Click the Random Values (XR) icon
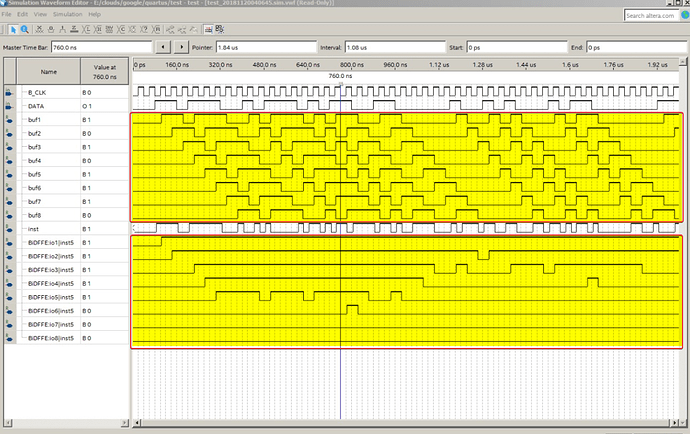This screenshot has height=434, width=690. click(157, 29)
